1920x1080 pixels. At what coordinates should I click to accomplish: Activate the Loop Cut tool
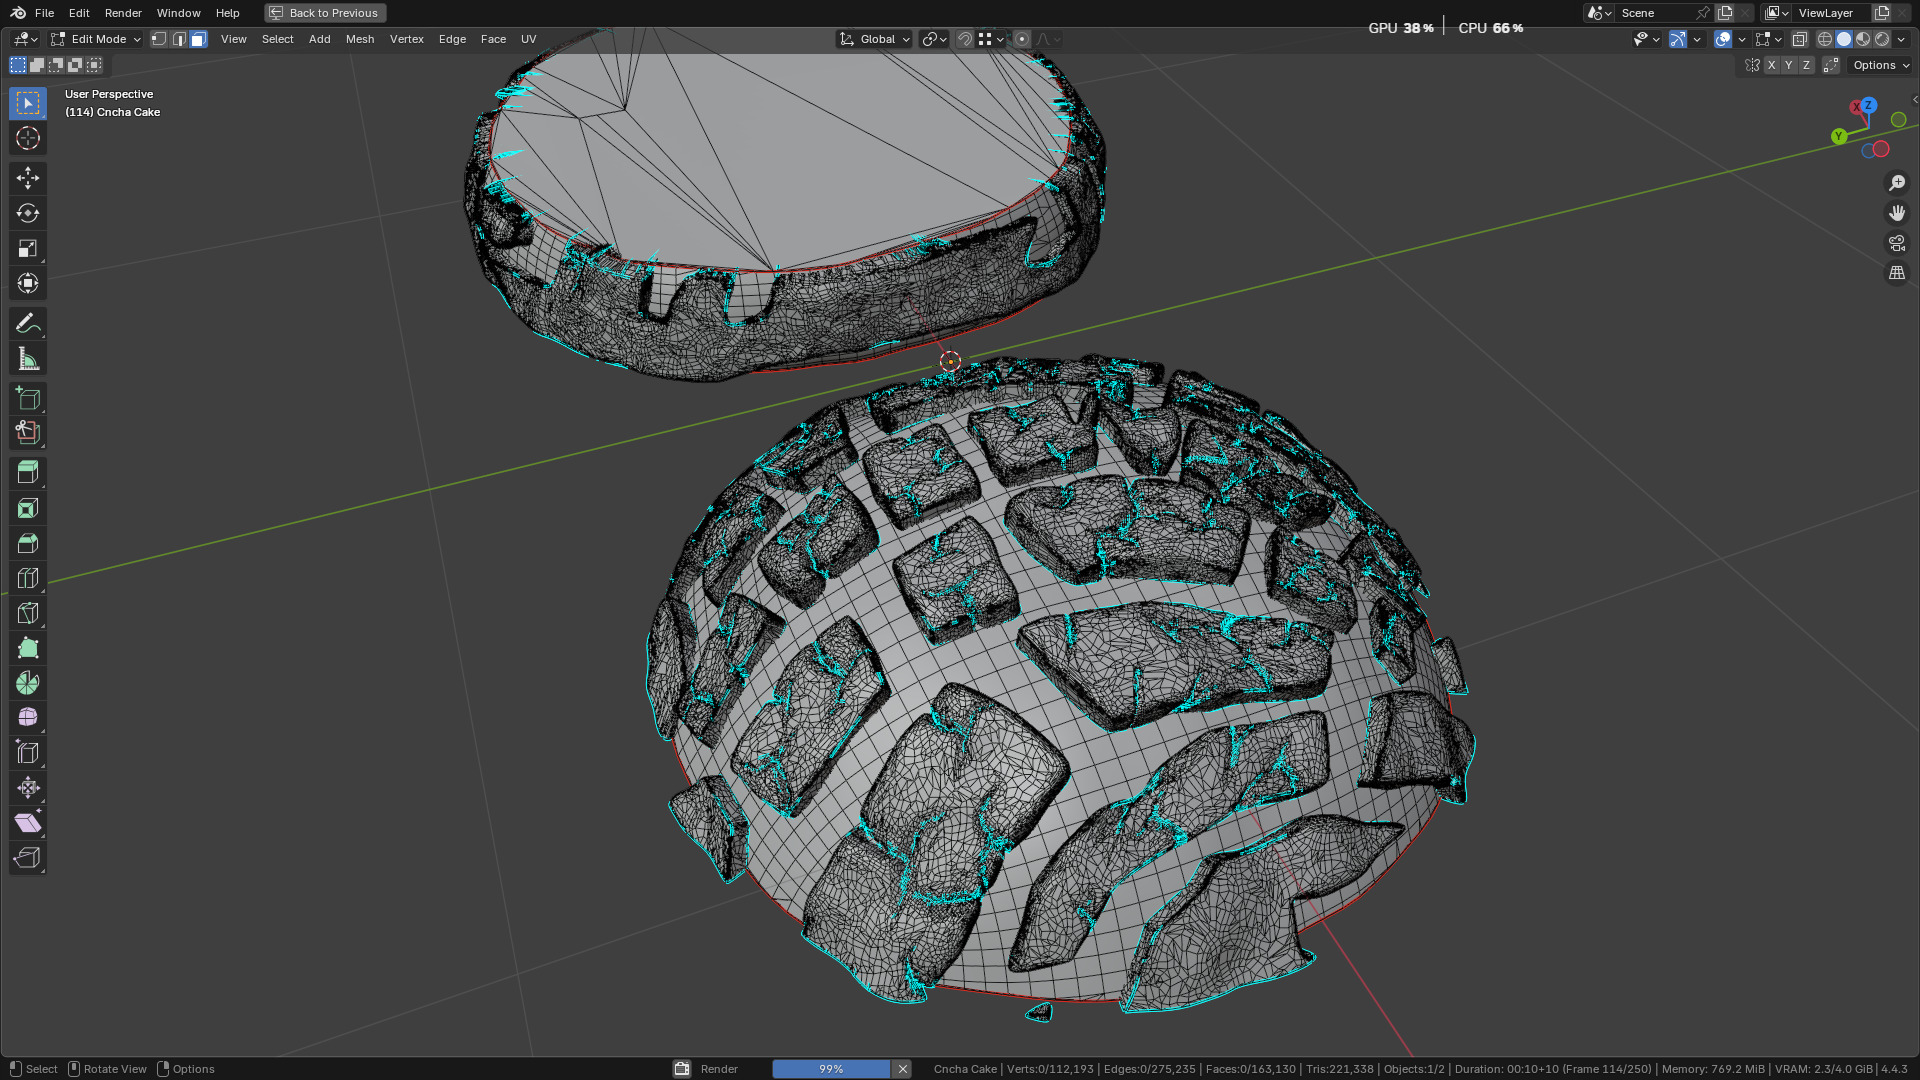coord(28,578)
